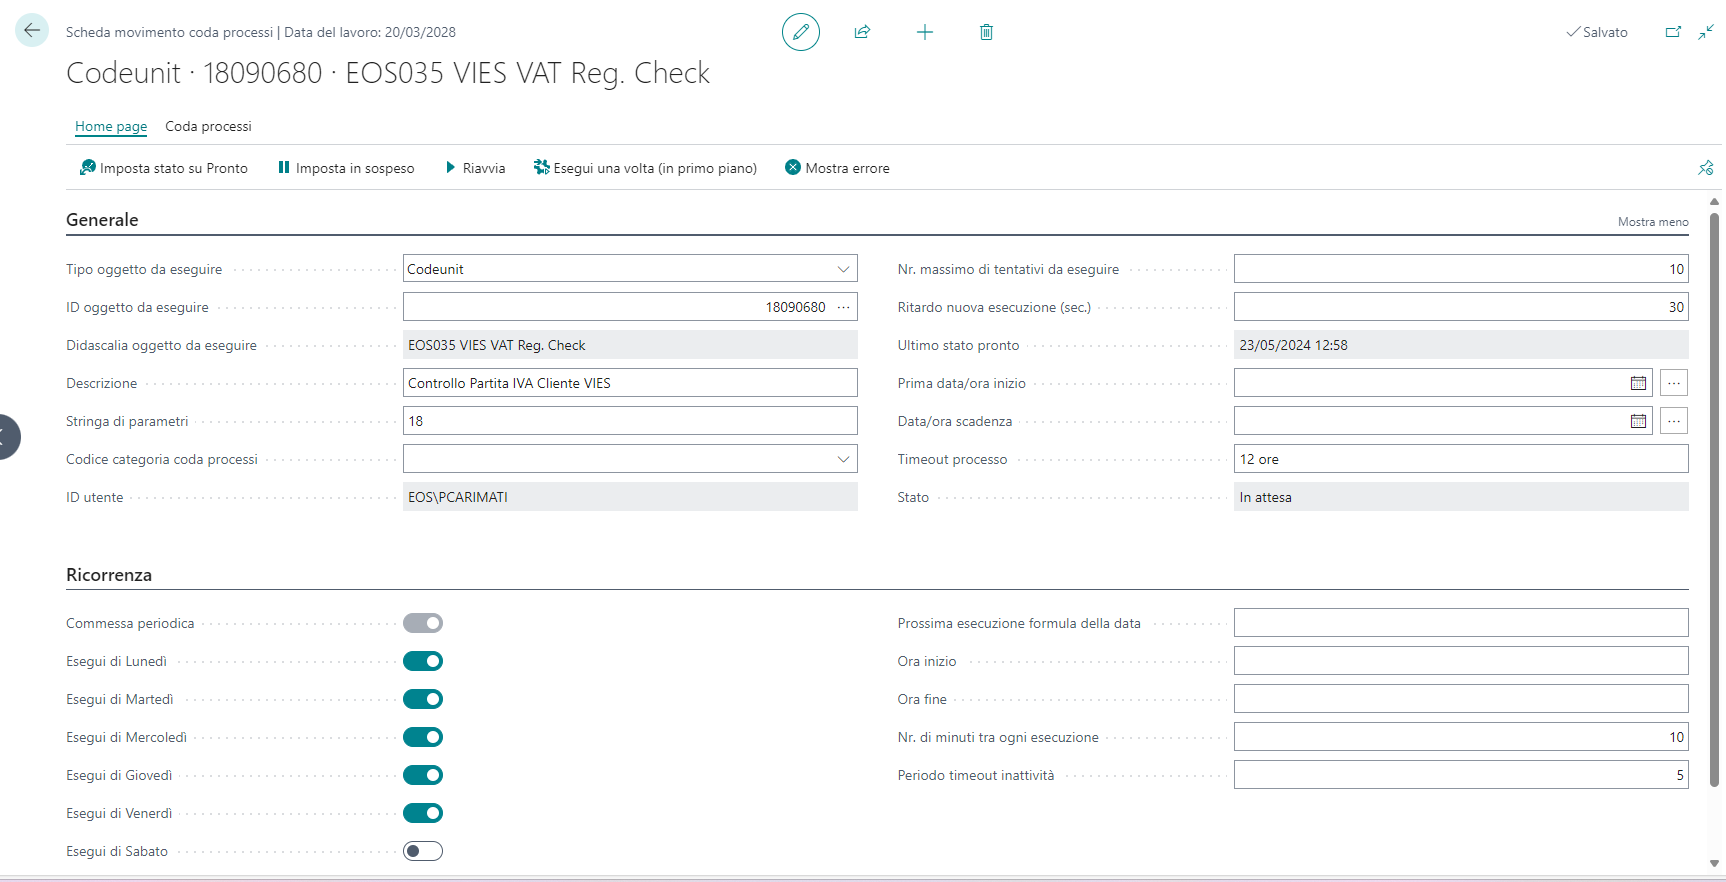The image size is (1726, 882).
Task: Open Codice categoria coda processi dropdown
Action: tap(843, 459)
